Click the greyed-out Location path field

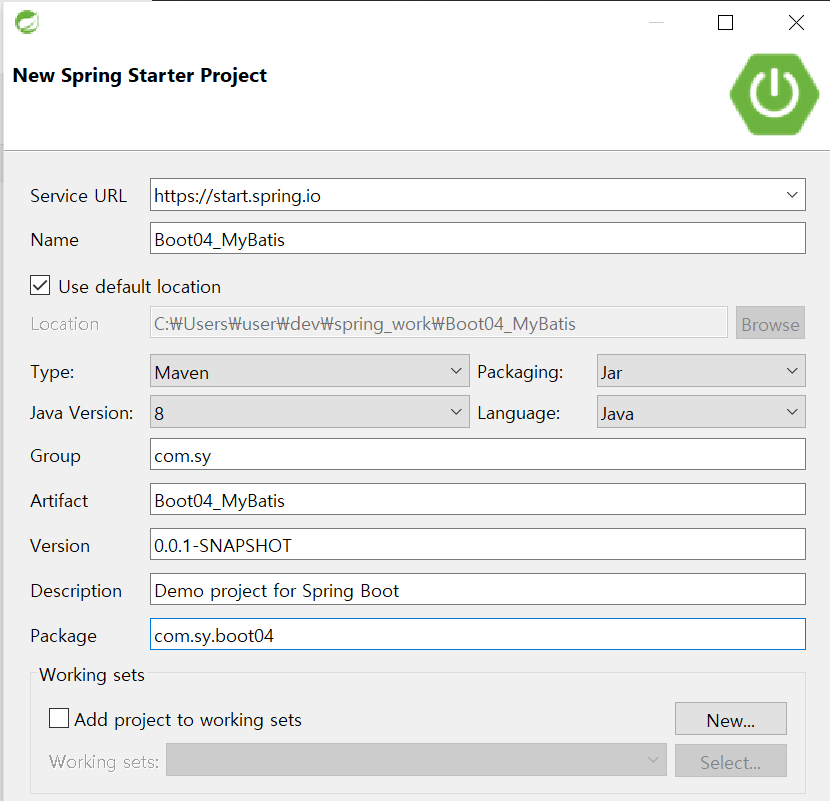coord(439,322)
